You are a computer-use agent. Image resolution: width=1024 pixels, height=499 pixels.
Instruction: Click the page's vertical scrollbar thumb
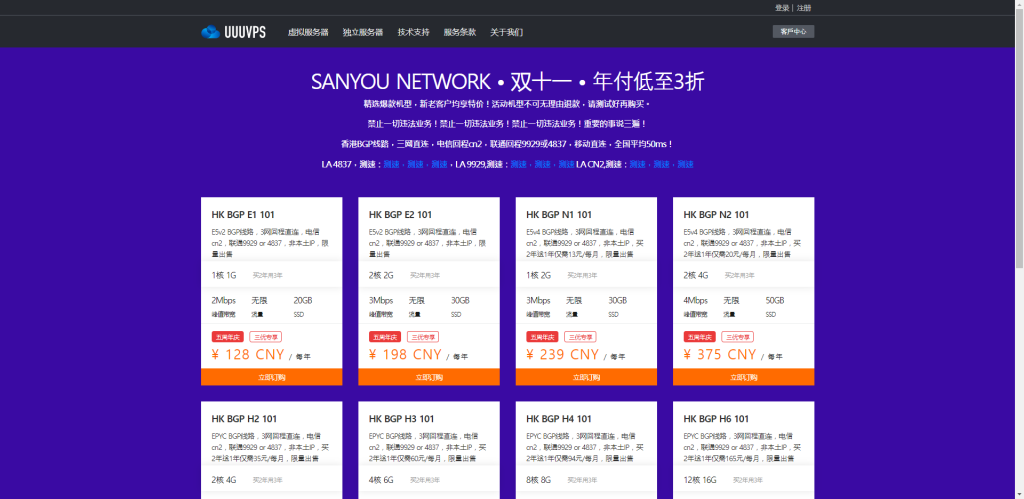click(x=1019, y=137)
